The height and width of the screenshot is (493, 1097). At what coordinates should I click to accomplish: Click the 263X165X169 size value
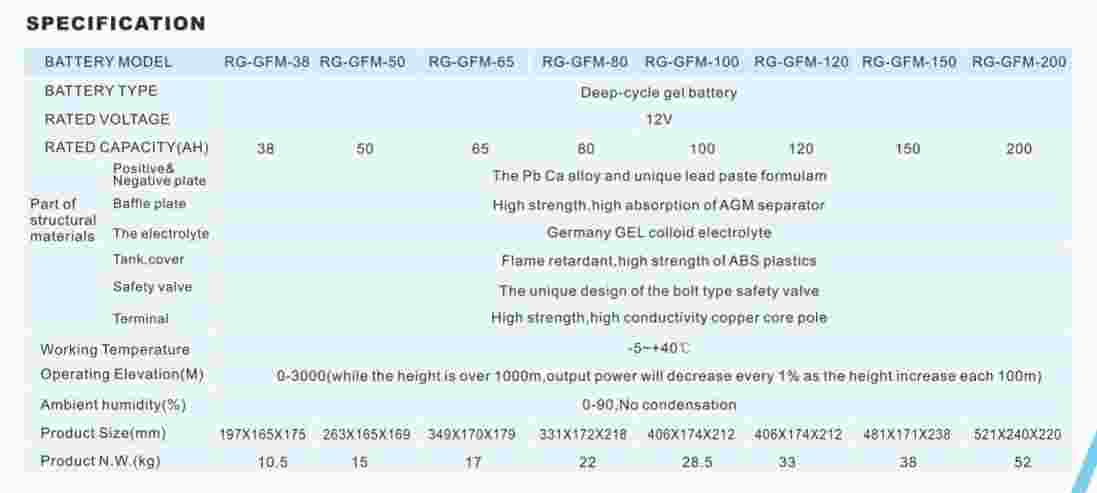(x=367, y=435)
